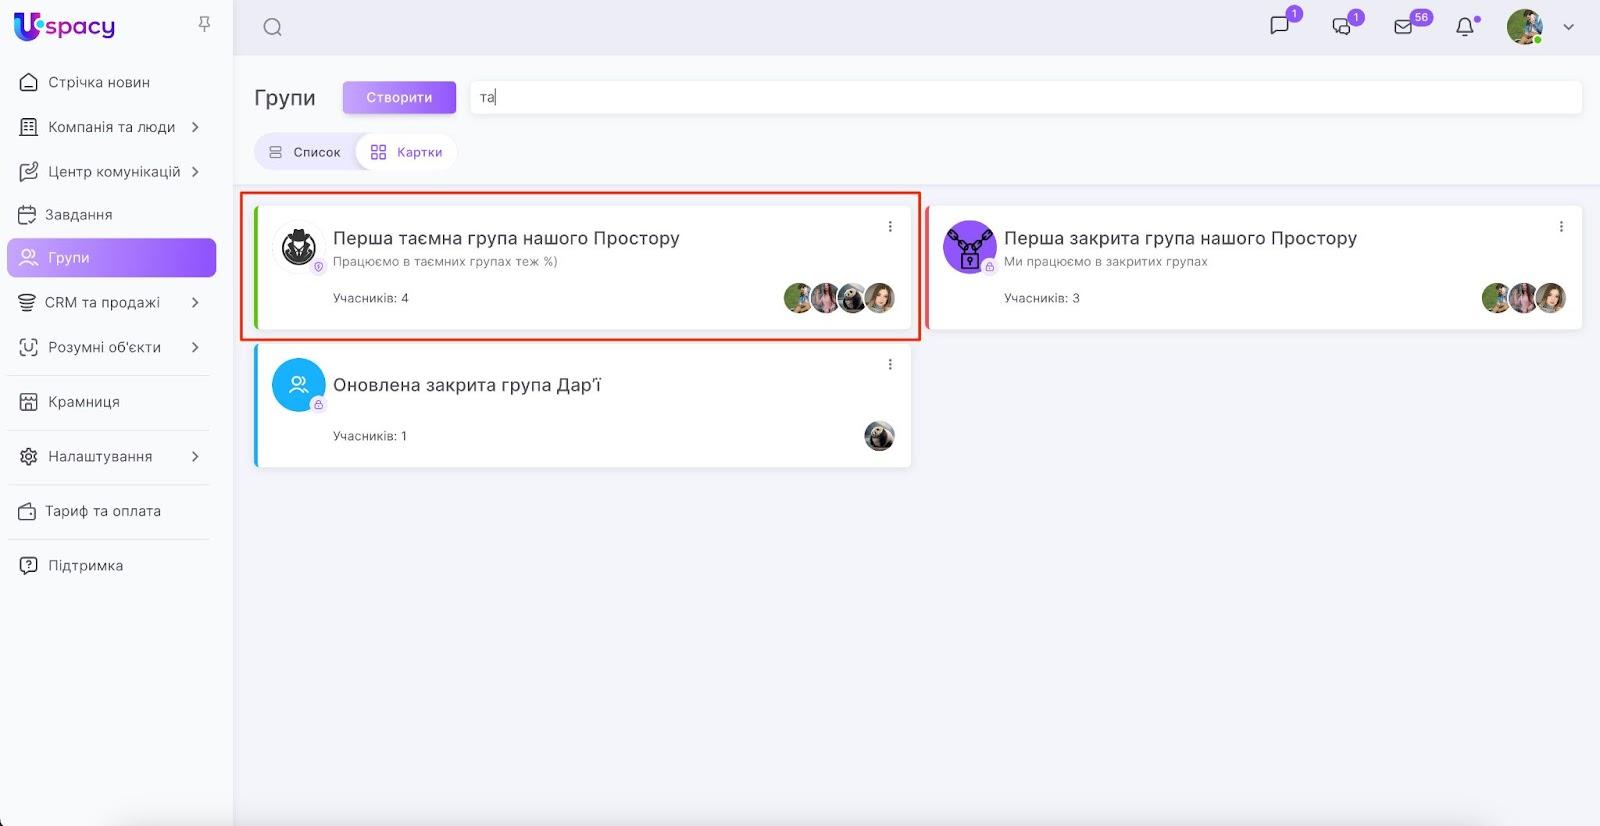Click 'Учасників: 3' on the closed group card
The image size is (1600, 826).
tap(1042, 298)
